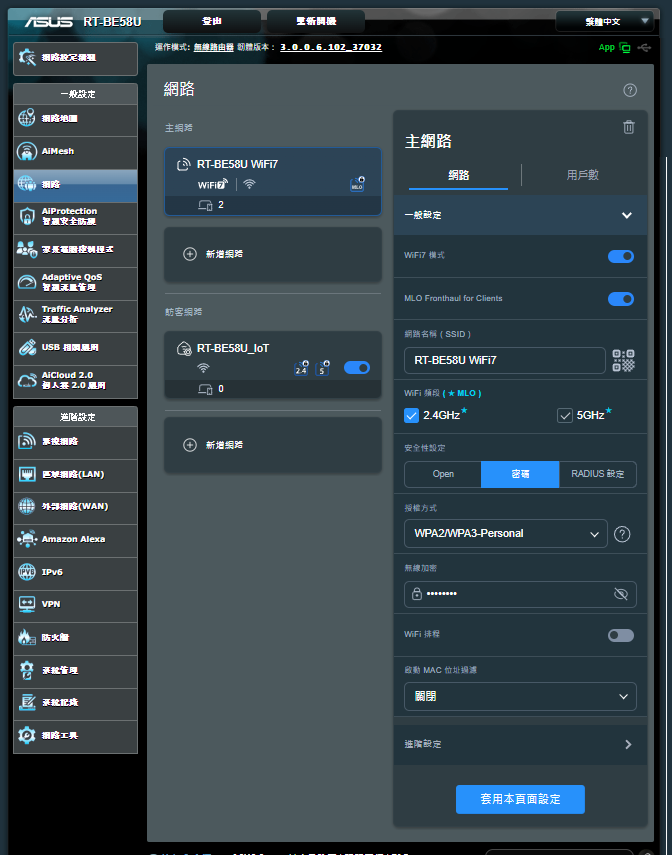Screen dimensions: 672x855
Task: Open firewall settings in sidebar
Action: [x=75, y=637]
